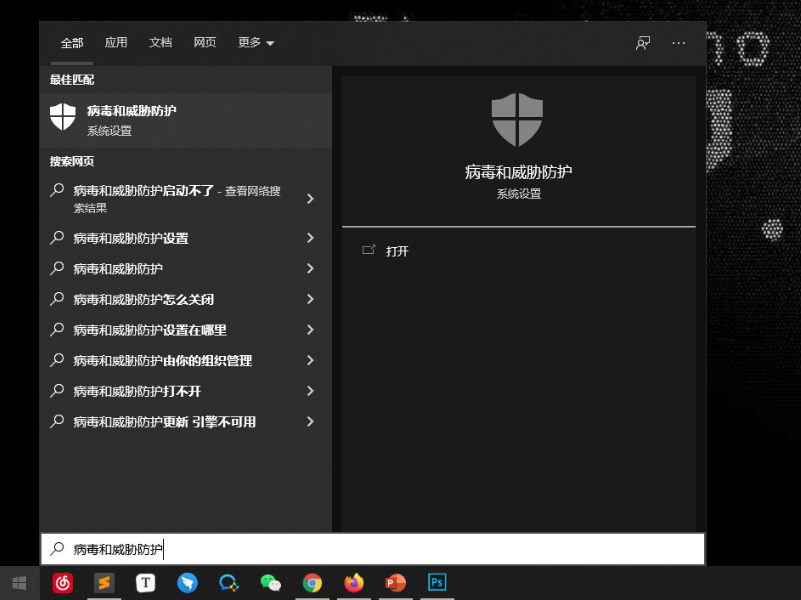Launch PowerPoint from the taskbar
Viewport: 801px width, 600px height.
coord(394,583)
